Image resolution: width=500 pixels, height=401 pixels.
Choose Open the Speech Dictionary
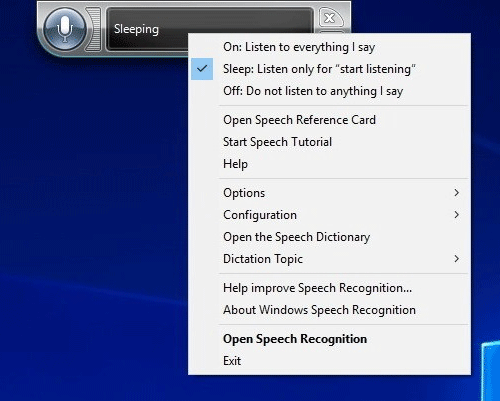tap(329, 237)
